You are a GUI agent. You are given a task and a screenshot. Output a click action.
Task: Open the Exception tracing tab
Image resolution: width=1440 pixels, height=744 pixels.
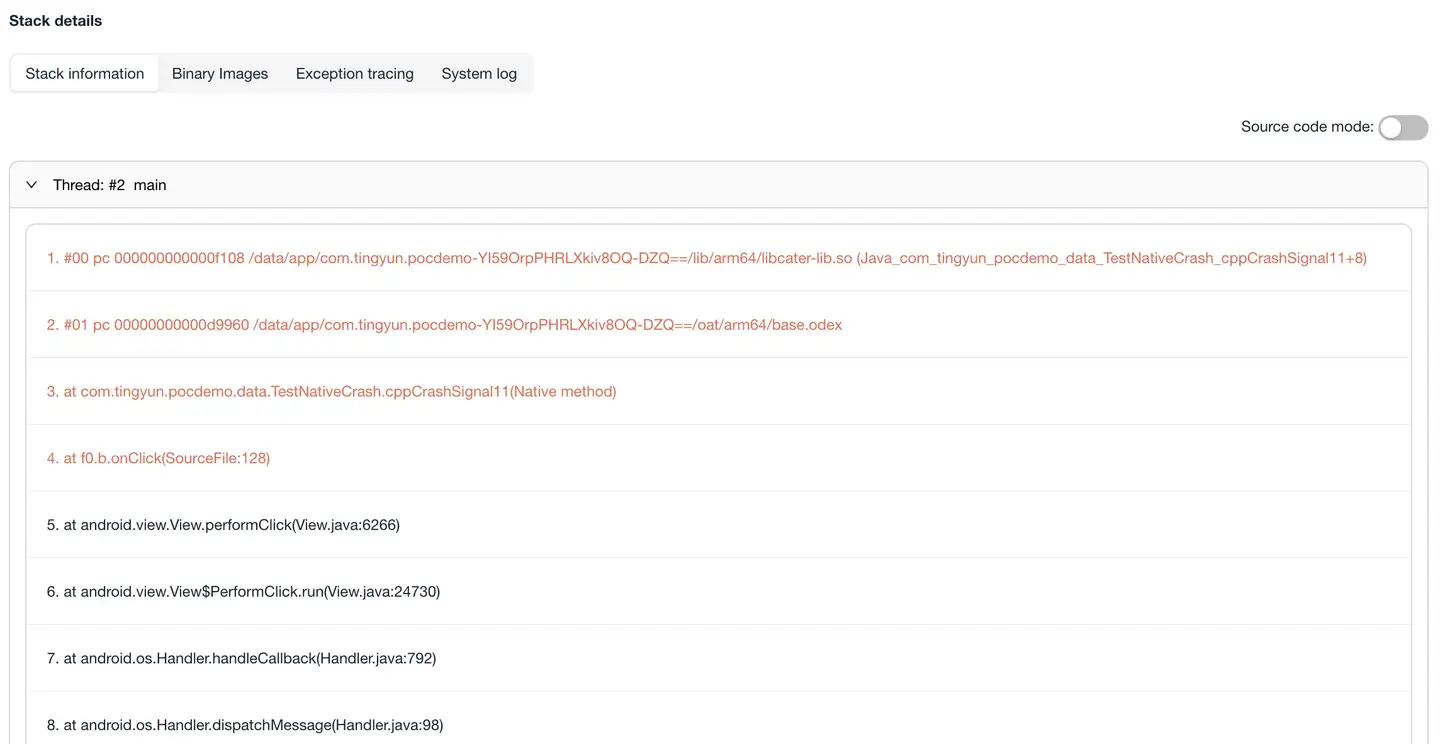[354, 74]
